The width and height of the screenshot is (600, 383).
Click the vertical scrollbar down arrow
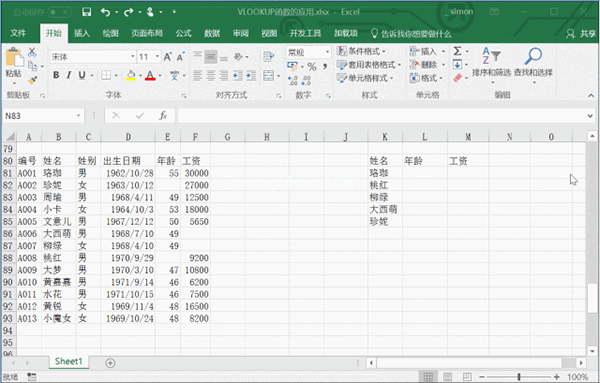point(592,350)
